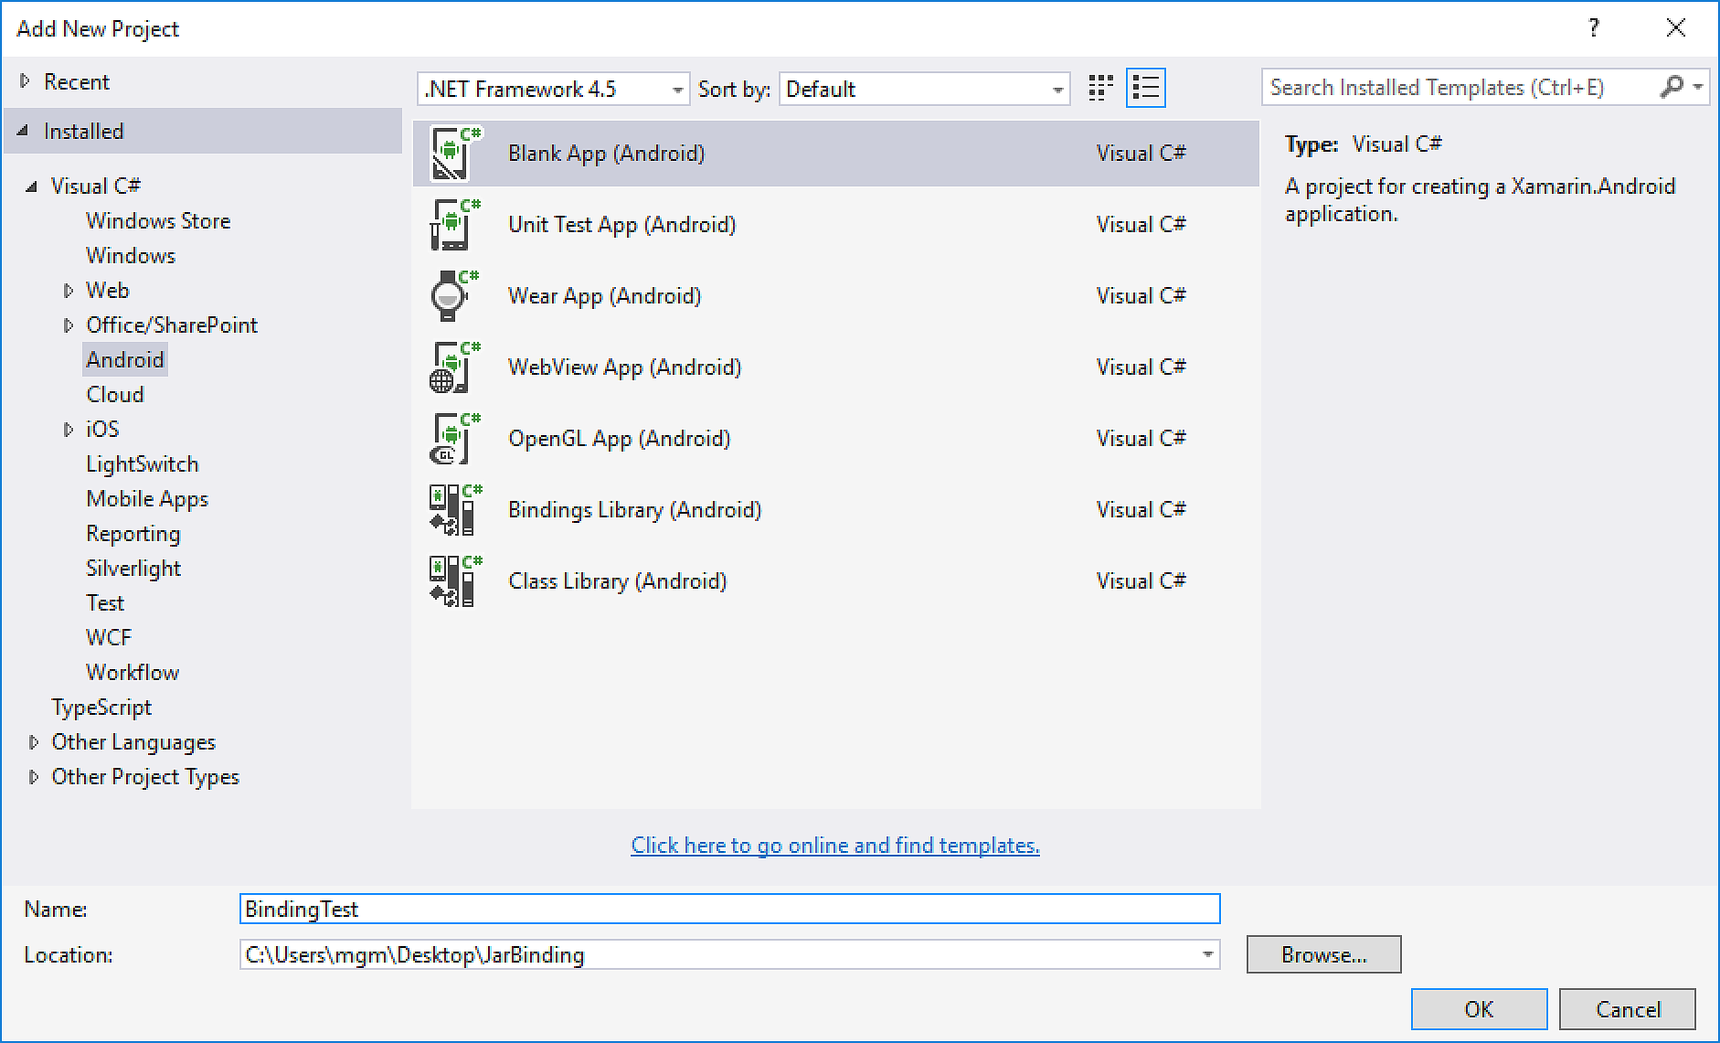Select the WCF category
The height and width of the screenshot is (1043, 1720).
click(x=108, y=638)
